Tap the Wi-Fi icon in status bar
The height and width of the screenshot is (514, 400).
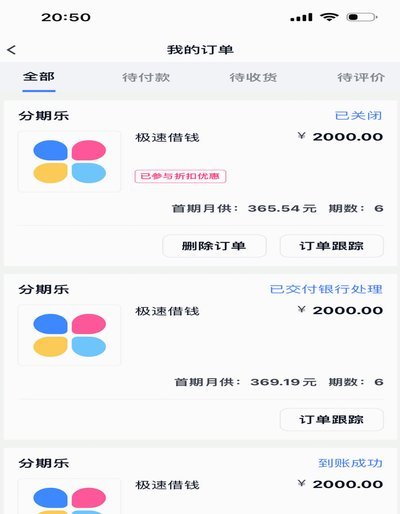329,17
